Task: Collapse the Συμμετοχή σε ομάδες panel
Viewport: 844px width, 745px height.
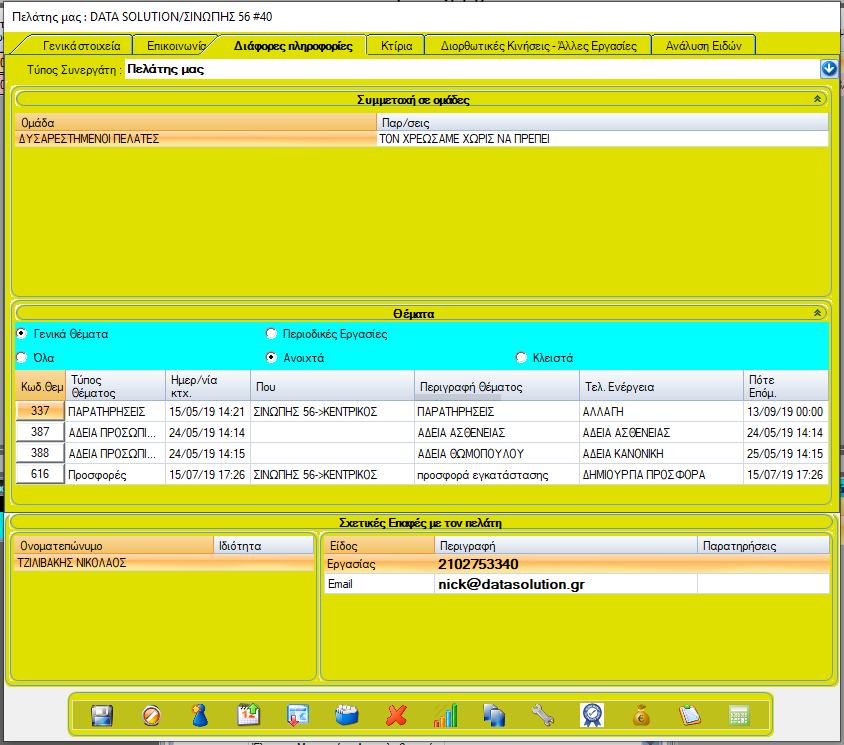Action: click(x=817, y=99)
